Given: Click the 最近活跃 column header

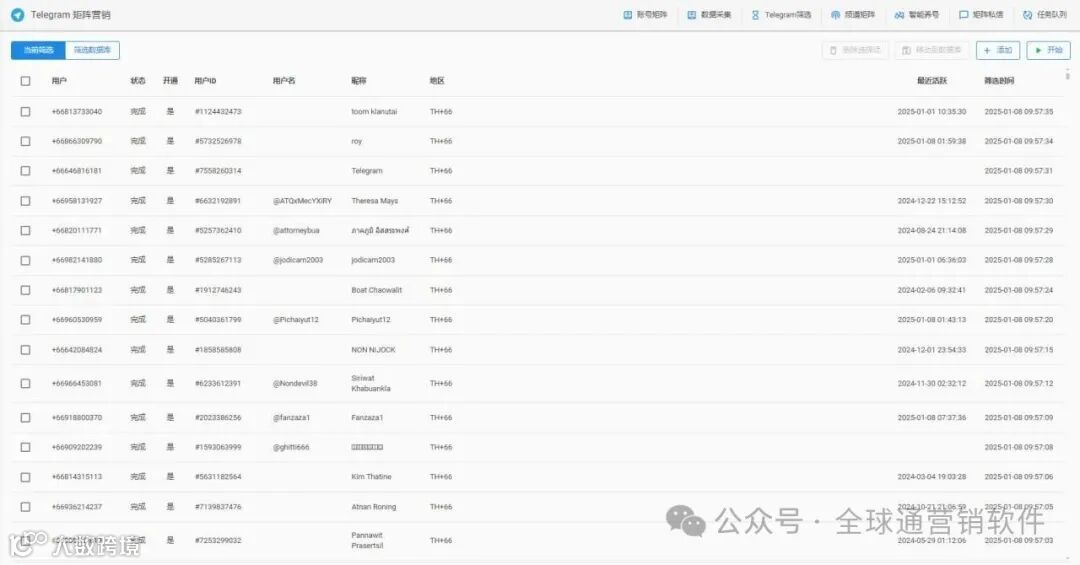Looking at the screenshot, I should click(932, 81).
